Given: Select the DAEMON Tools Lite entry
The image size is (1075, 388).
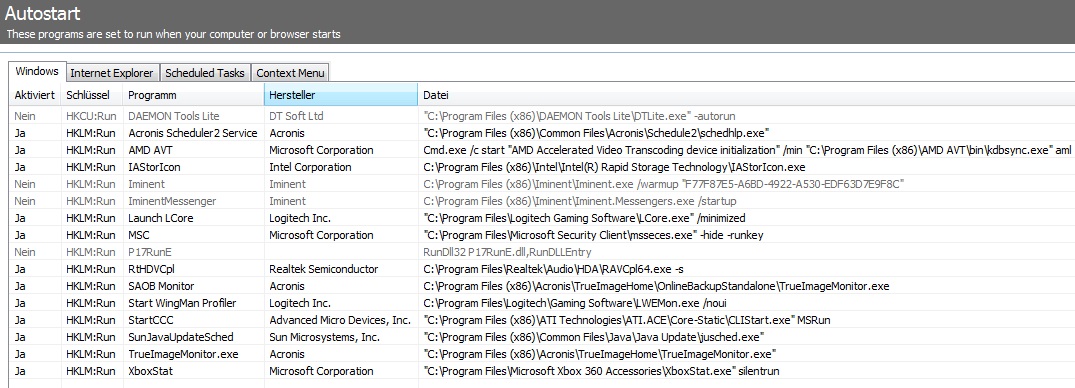Looking at the screenshot, I should [x=173, y=116].
